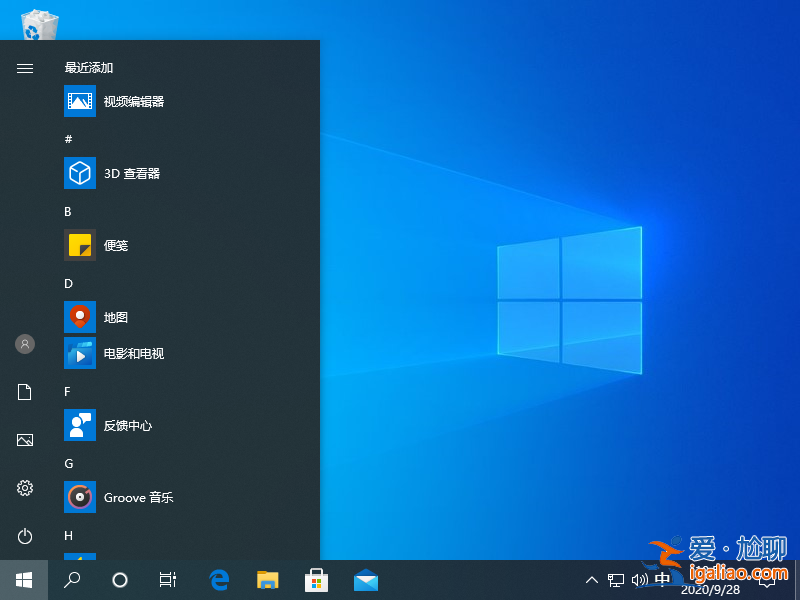Open Settings from the Start sidebar gear
This screenshot has height=600, width=800.
(x=24, y=488)
